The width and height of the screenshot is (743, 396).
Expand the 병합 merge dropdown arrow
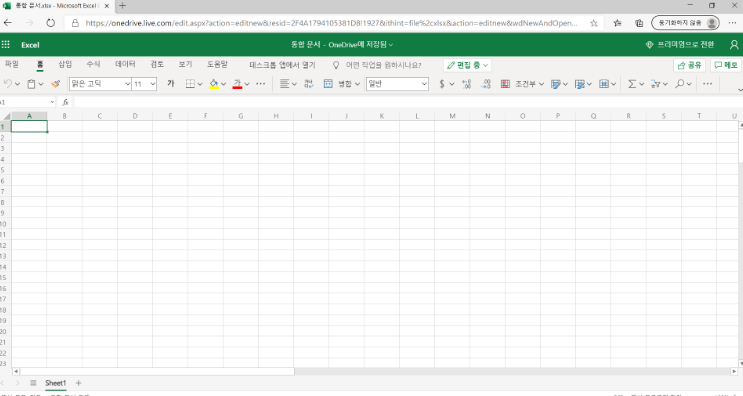[x=357, y=84]
